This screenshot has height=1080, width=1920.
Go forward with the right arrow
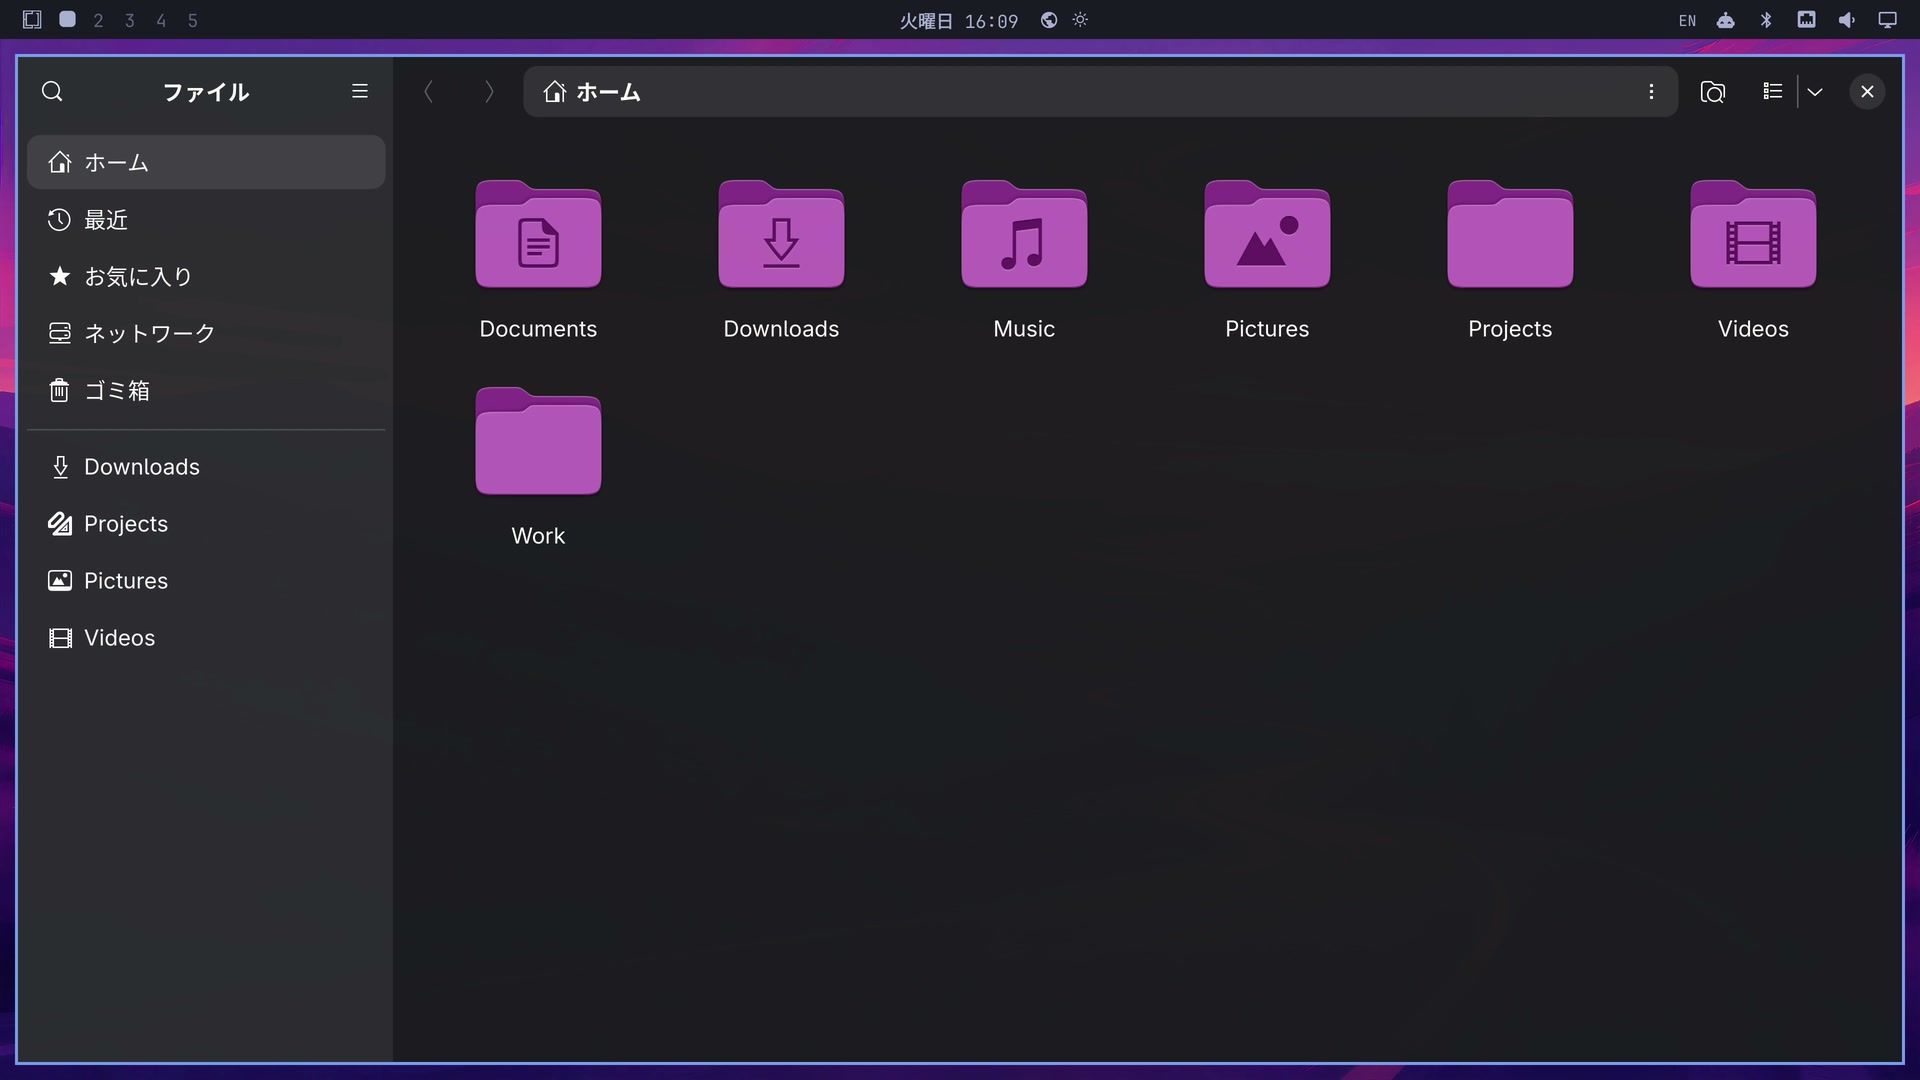(x=489, y=92)
